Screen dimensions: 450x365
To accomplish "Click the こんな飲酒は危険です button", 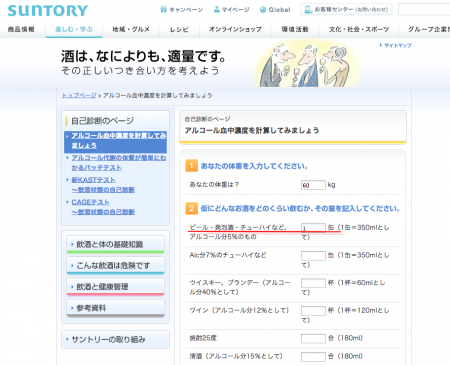I will tap(115, 265).
